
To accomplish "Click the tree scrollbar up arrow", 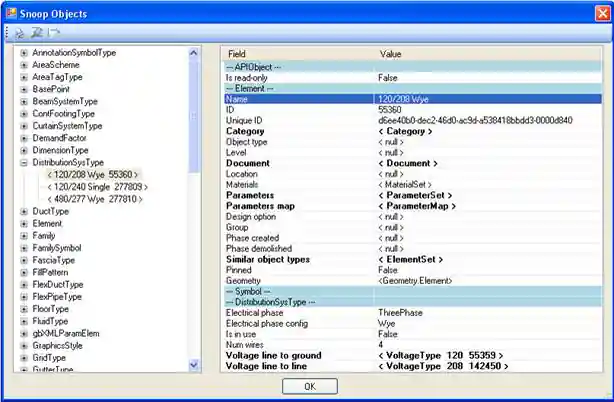I will tap(194, 50).
